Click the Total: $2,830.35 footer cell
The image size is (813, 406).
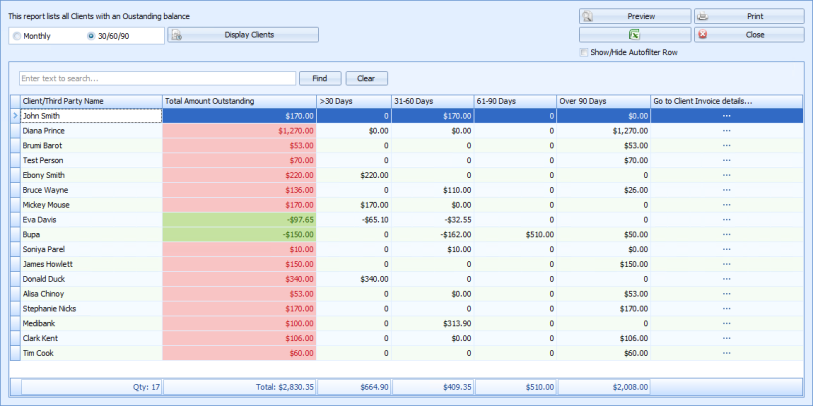pos(240,387)
